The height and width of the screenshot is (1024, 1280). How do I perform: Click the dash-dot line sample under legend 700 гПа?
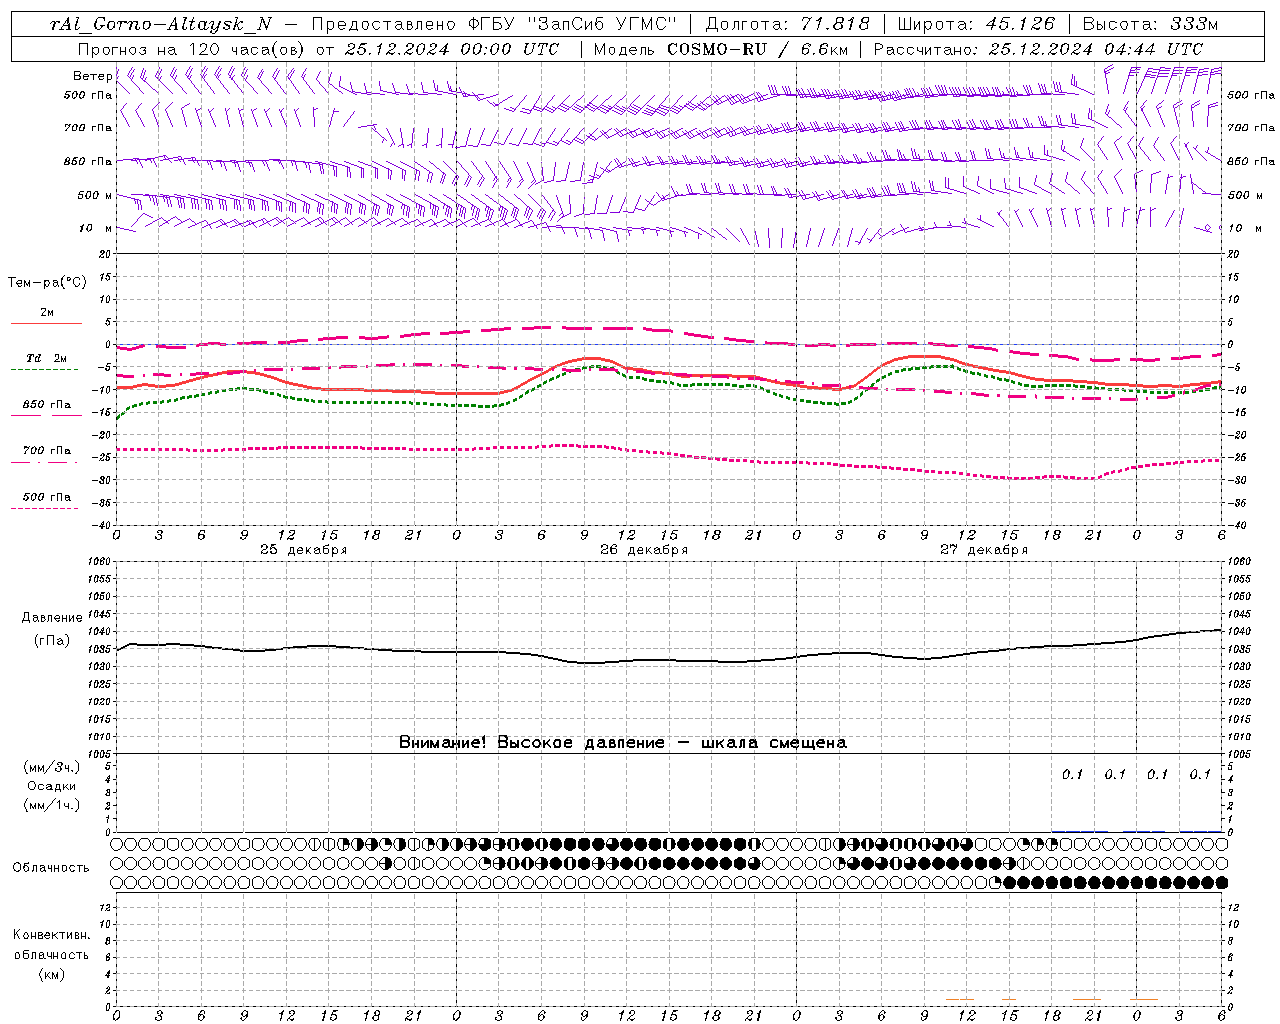[x=44, y=462]
